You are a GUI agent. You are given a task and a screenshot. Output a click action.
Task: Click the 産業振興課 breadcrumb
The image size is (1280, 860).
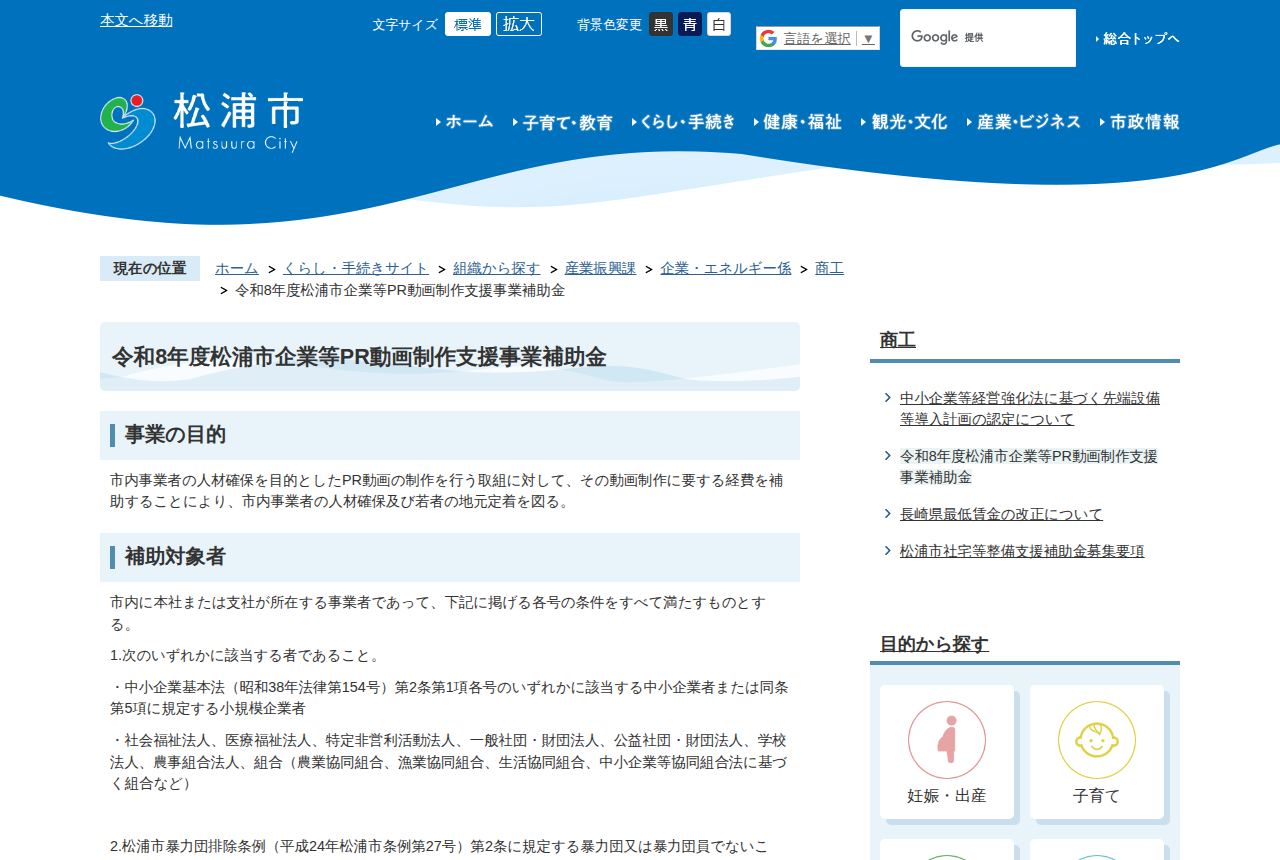point(600,268)
